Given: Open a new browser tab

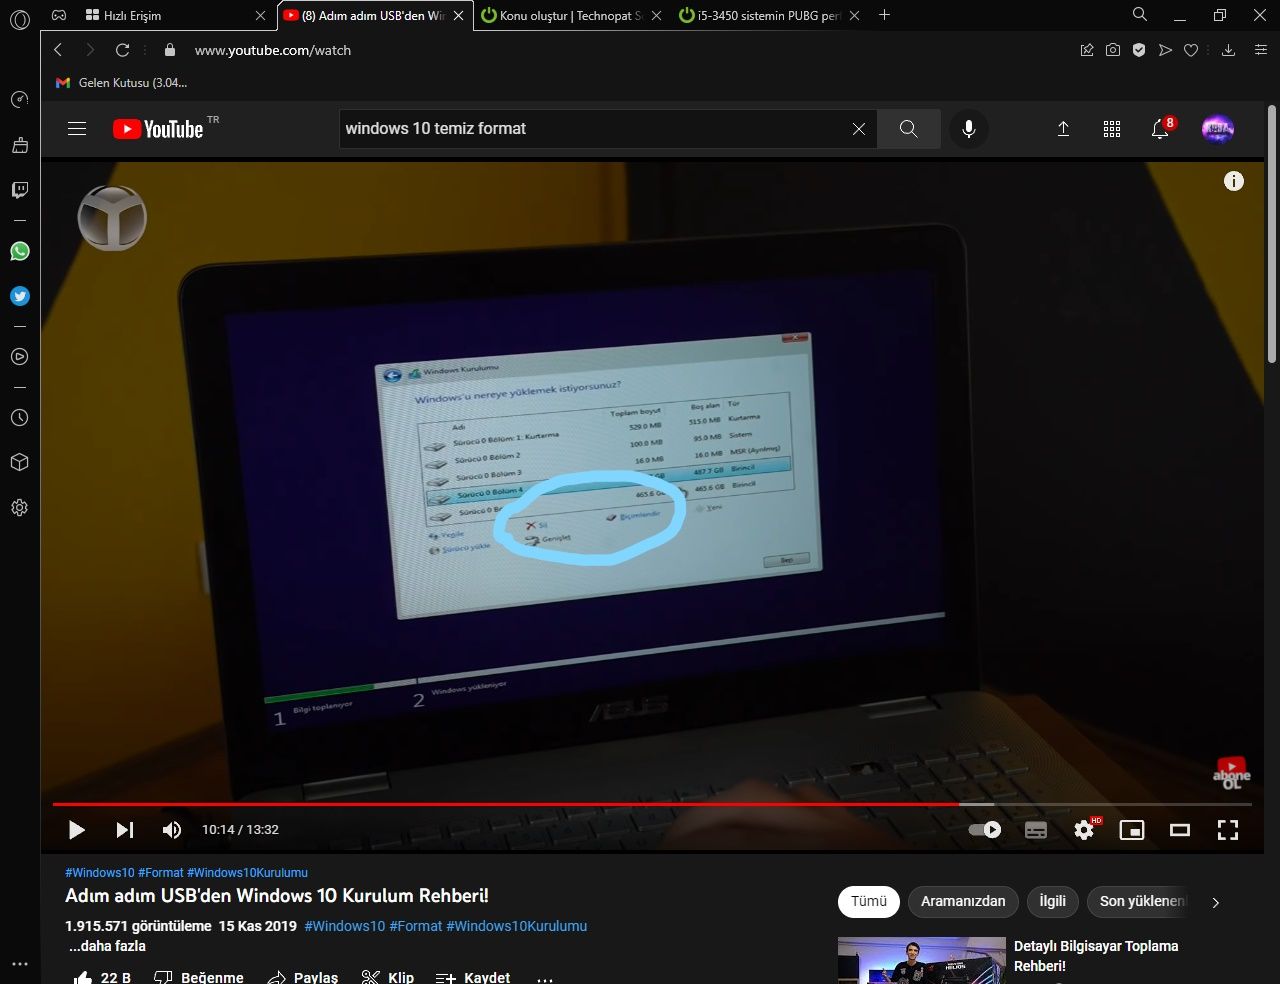Looking at the screenshot, I should (884, 15).
